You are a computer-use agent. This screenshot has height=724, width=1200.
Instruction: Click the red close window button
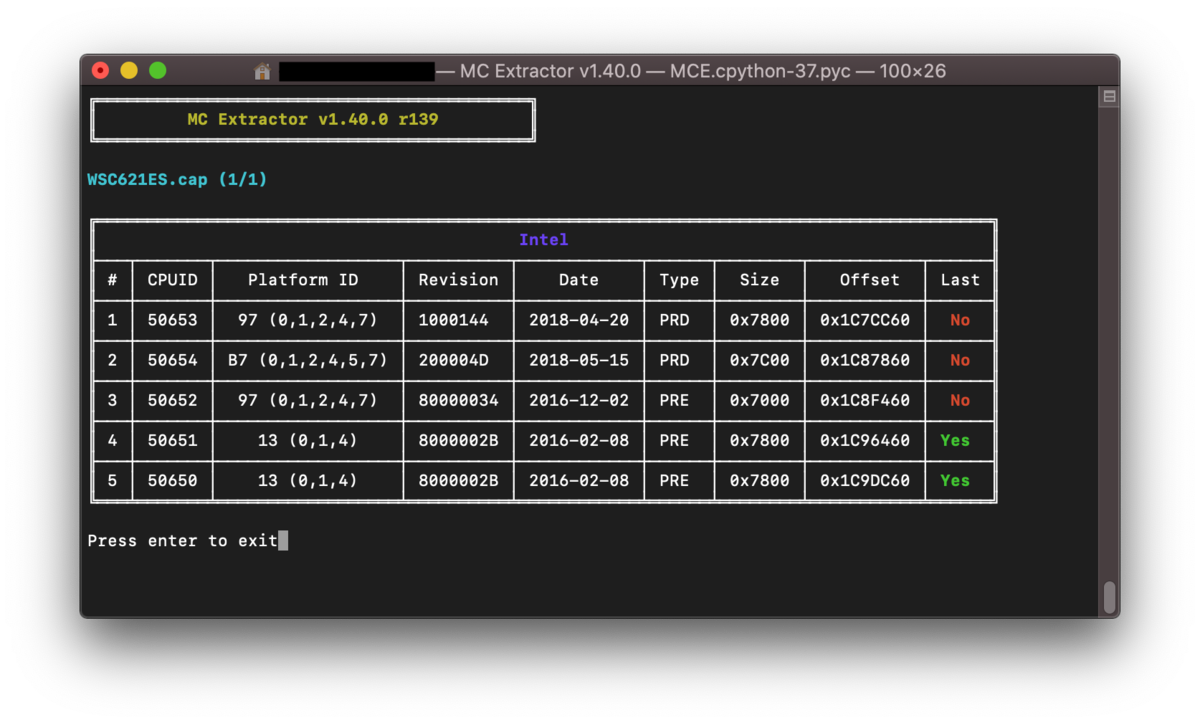pyautogui.click(x=100, y=71)
